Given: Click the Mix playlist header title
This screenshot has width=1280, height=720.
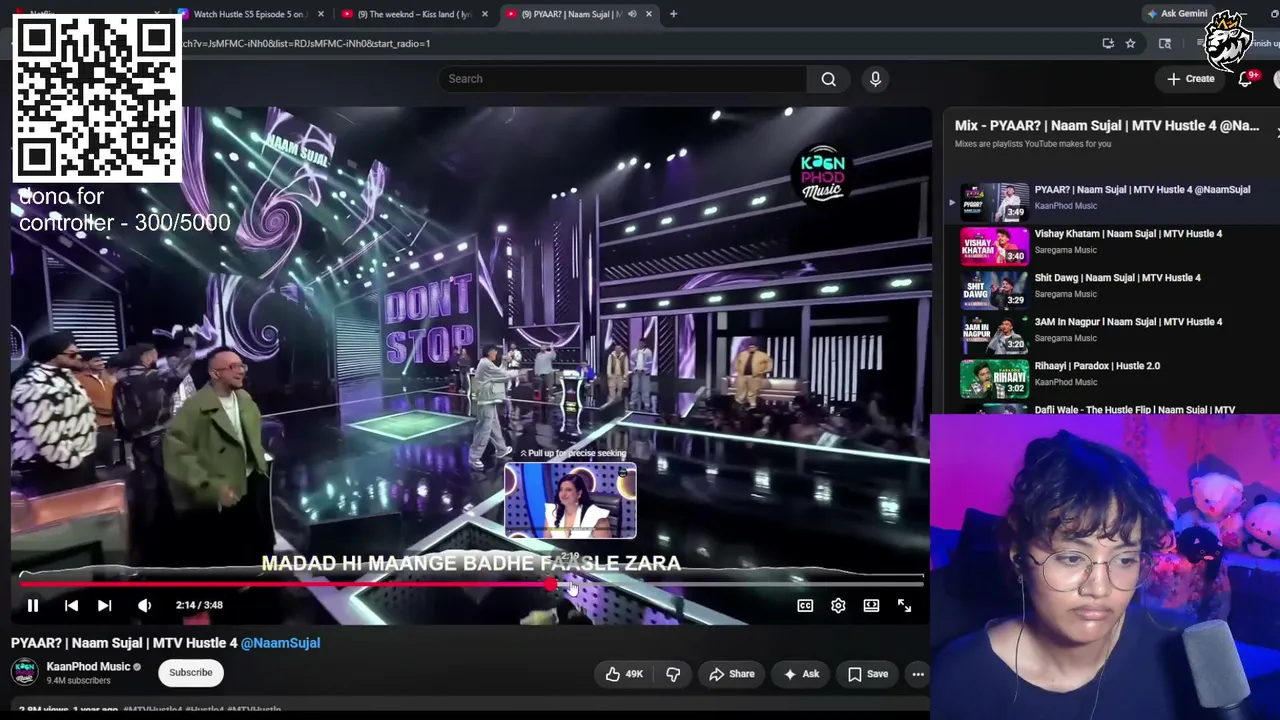Looking at the screenshot, I should 1107,126.
